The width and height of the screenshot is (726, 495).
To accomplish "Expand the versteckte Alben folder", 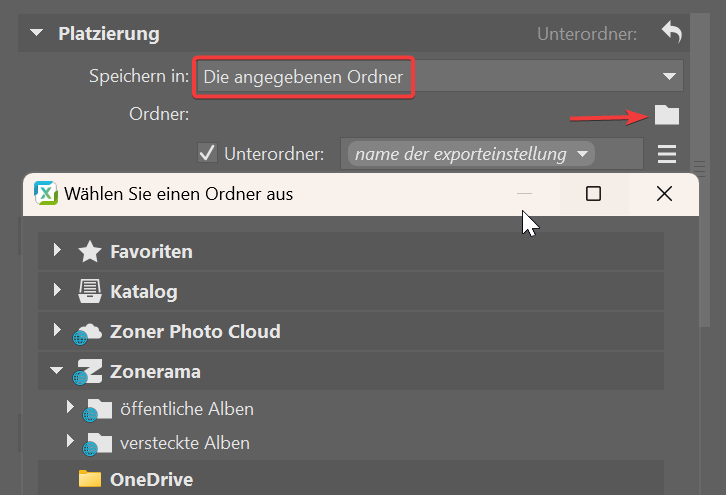I will tap(70, 440).
